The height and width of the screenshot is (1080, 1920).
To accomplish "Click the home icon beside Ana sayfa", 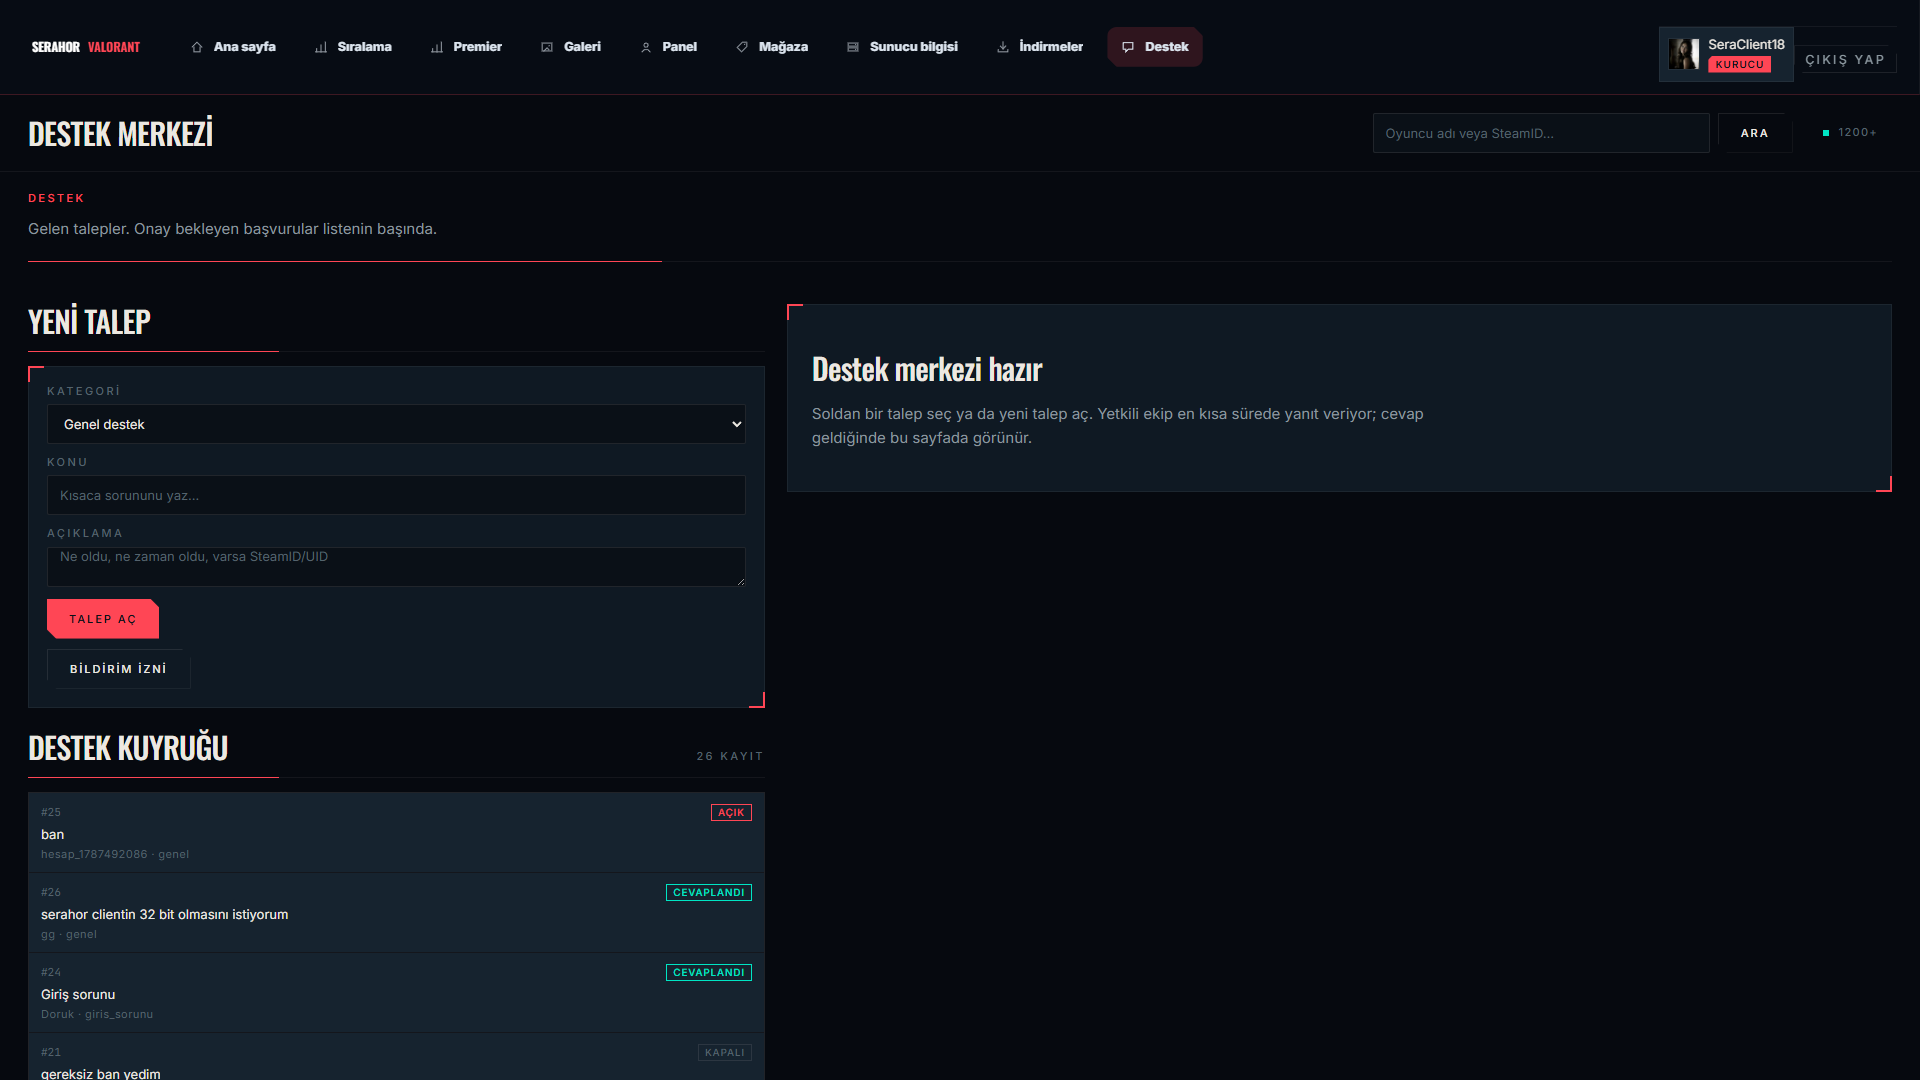I will 197,47.
